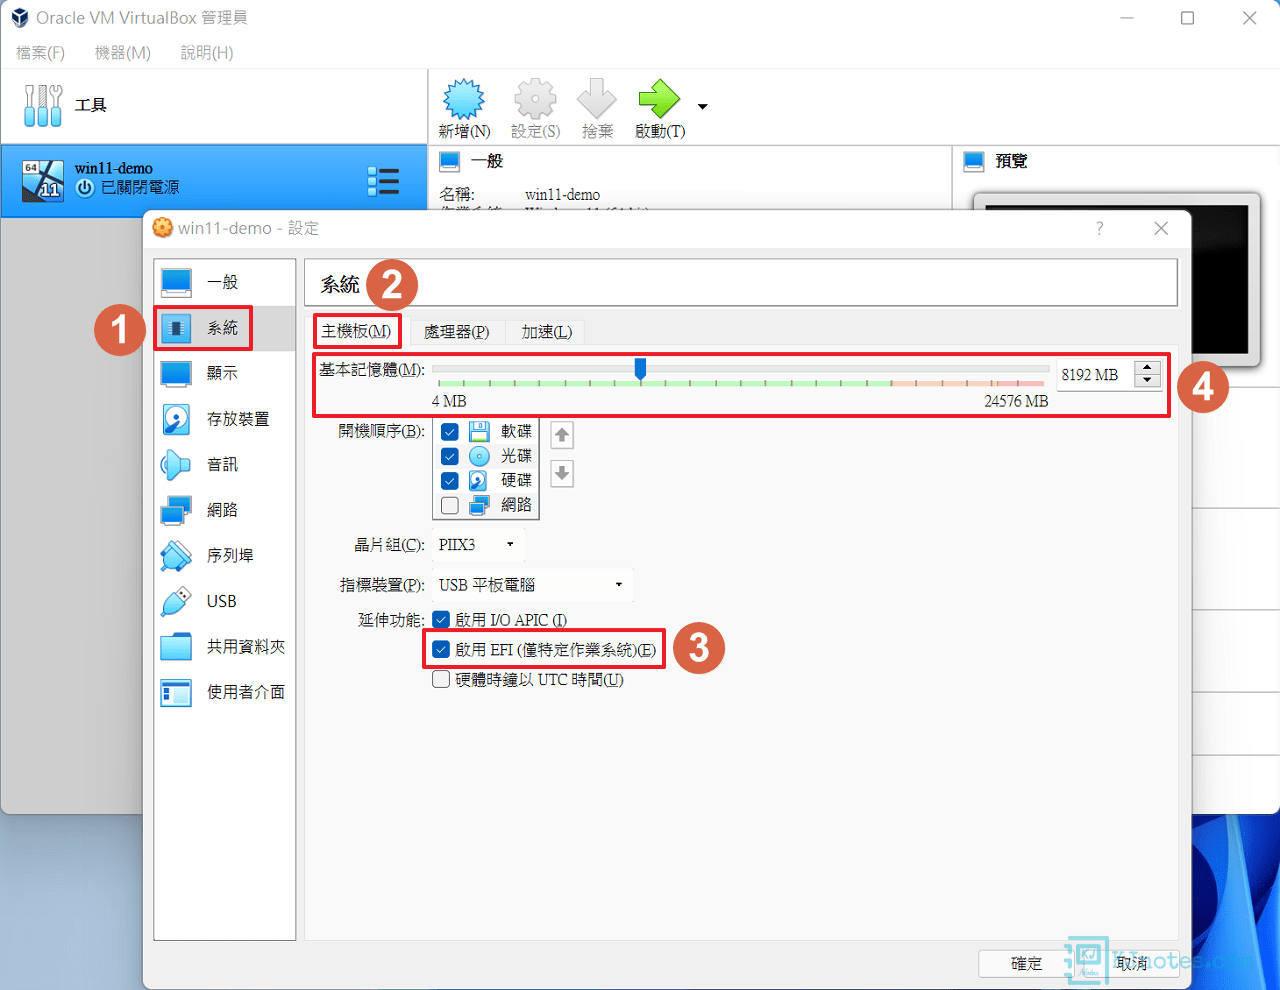Open the 晶片組 PIIX3 dropdown
Viewport: 1280px width, 990px height.
tap(479, 545)
